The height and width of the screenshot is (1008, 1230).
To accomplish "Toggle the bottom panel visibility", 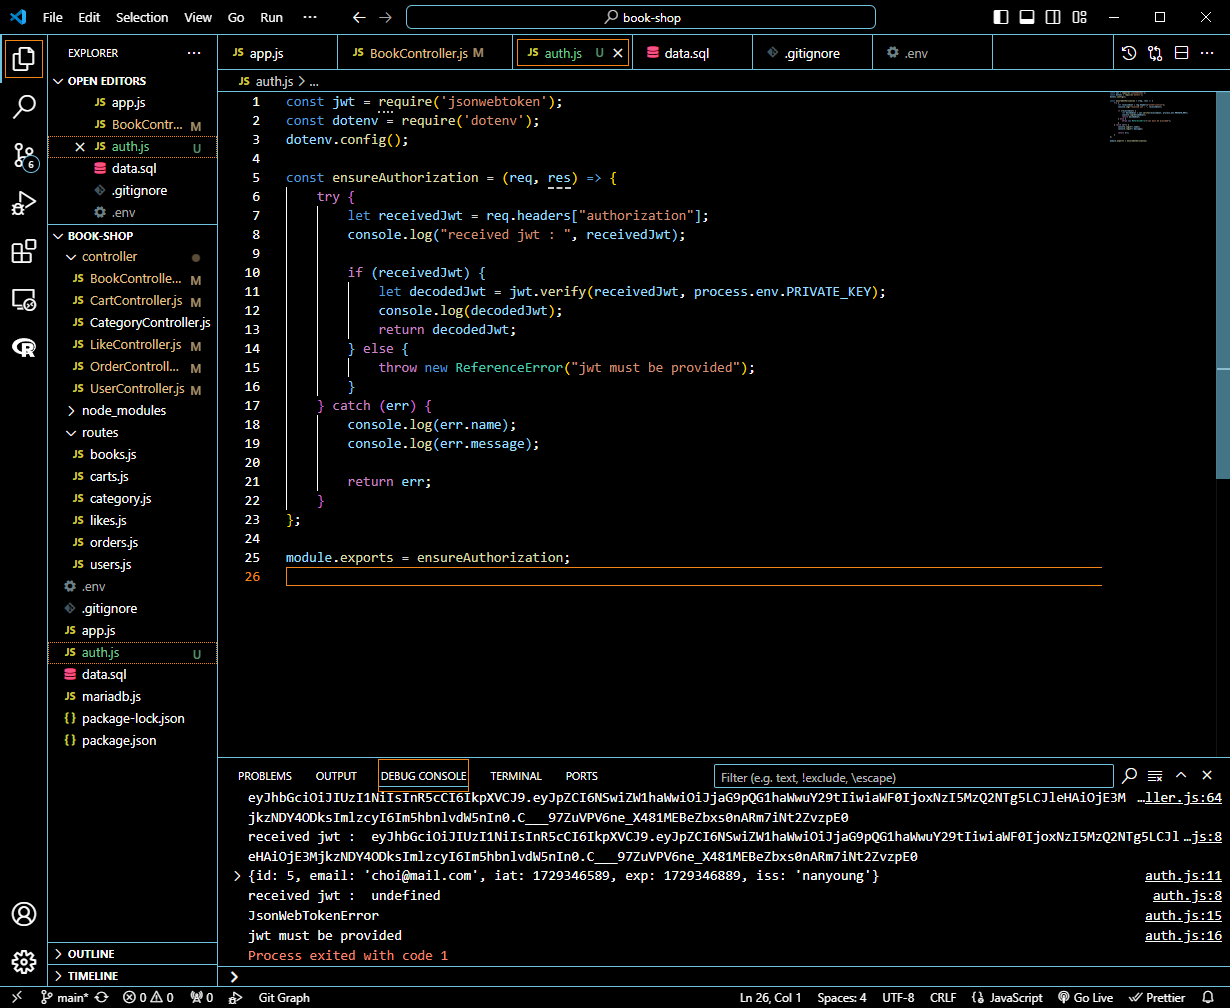I will point(1027,17).
